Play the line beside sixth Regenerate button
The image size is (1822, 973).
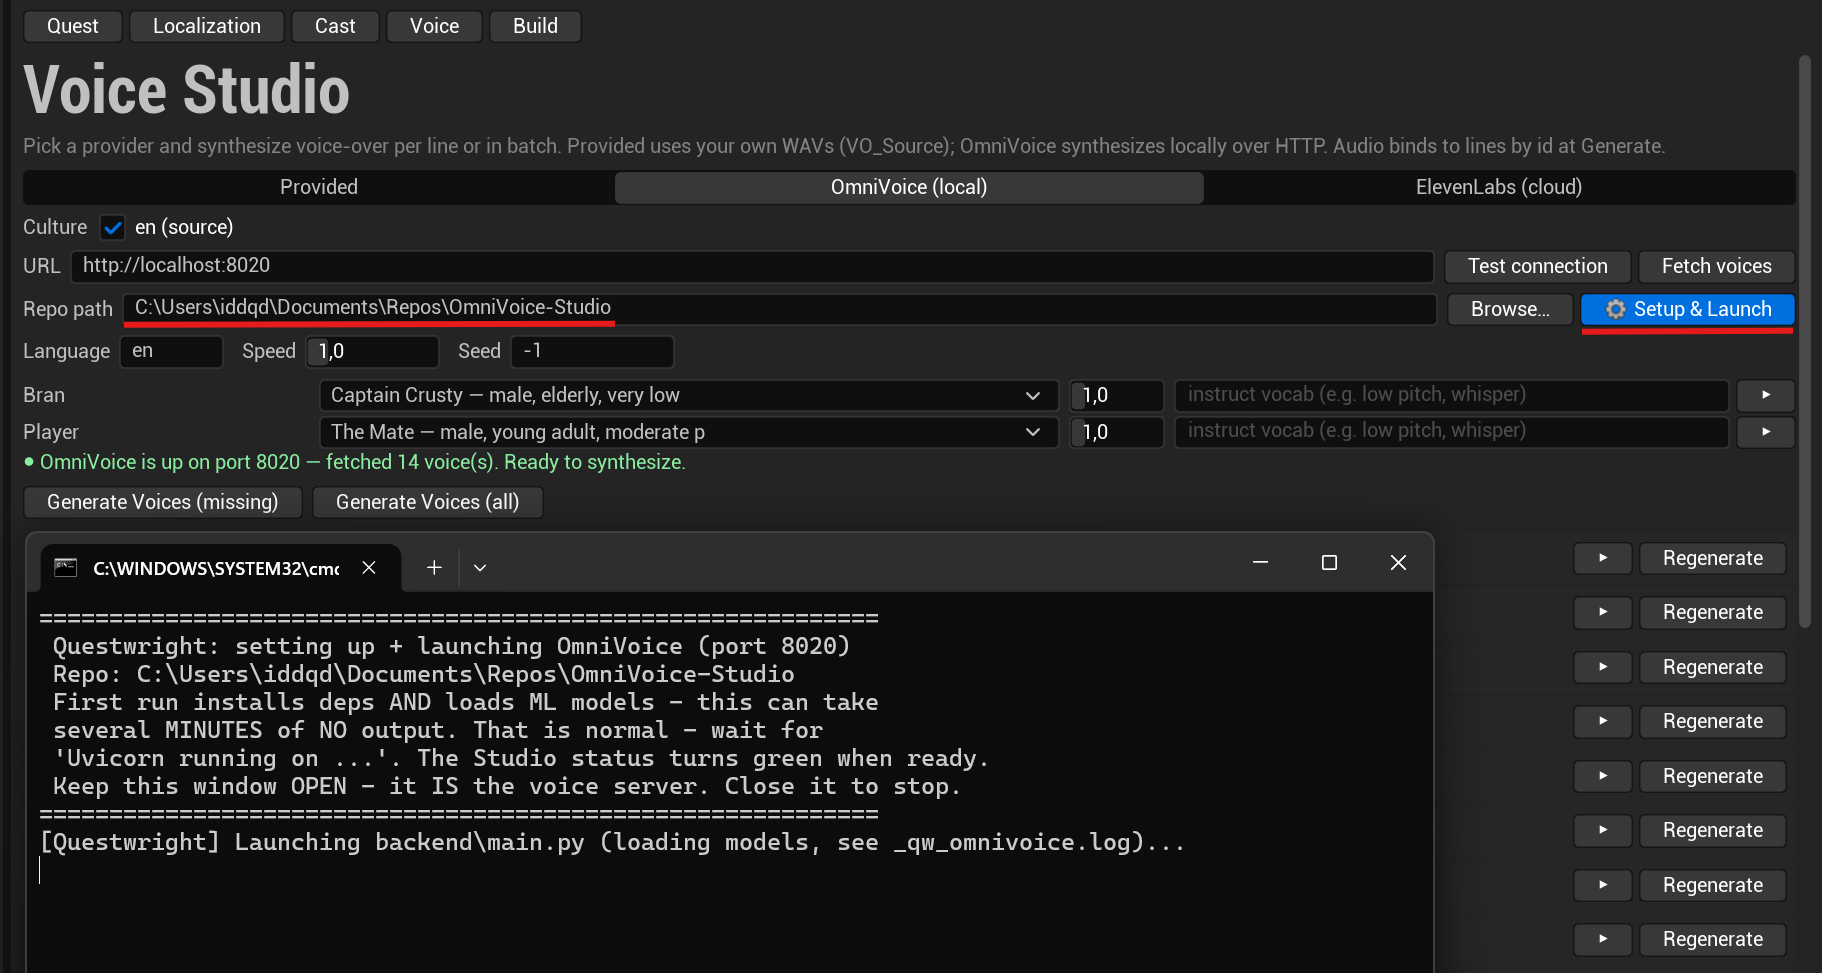pyautogui.click(x=1603, y=830)
